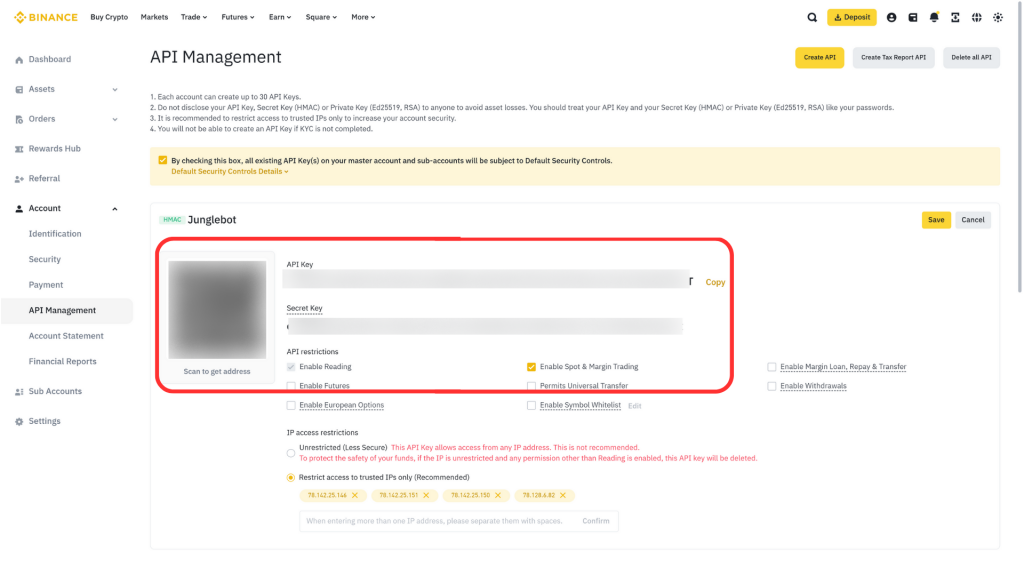Go to Markets
The width and height of the screenshot is (1024, 576).
point(154,18)
